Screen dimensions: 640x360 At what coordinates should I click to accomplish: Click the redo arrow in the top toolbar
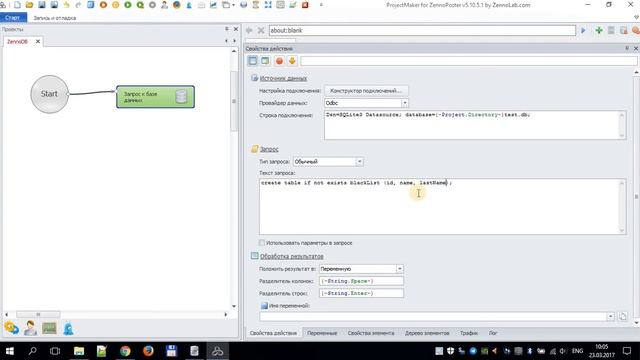click(x=78, y=5)
